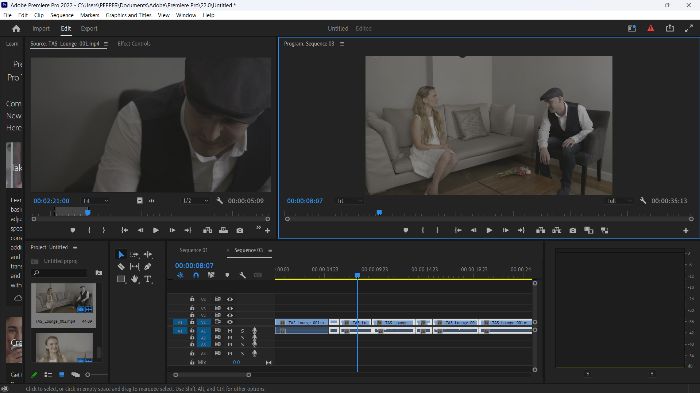The height and width of the screenshot is (393, 700).
Task: Open the Window menu
Action: tap(186, 15)
